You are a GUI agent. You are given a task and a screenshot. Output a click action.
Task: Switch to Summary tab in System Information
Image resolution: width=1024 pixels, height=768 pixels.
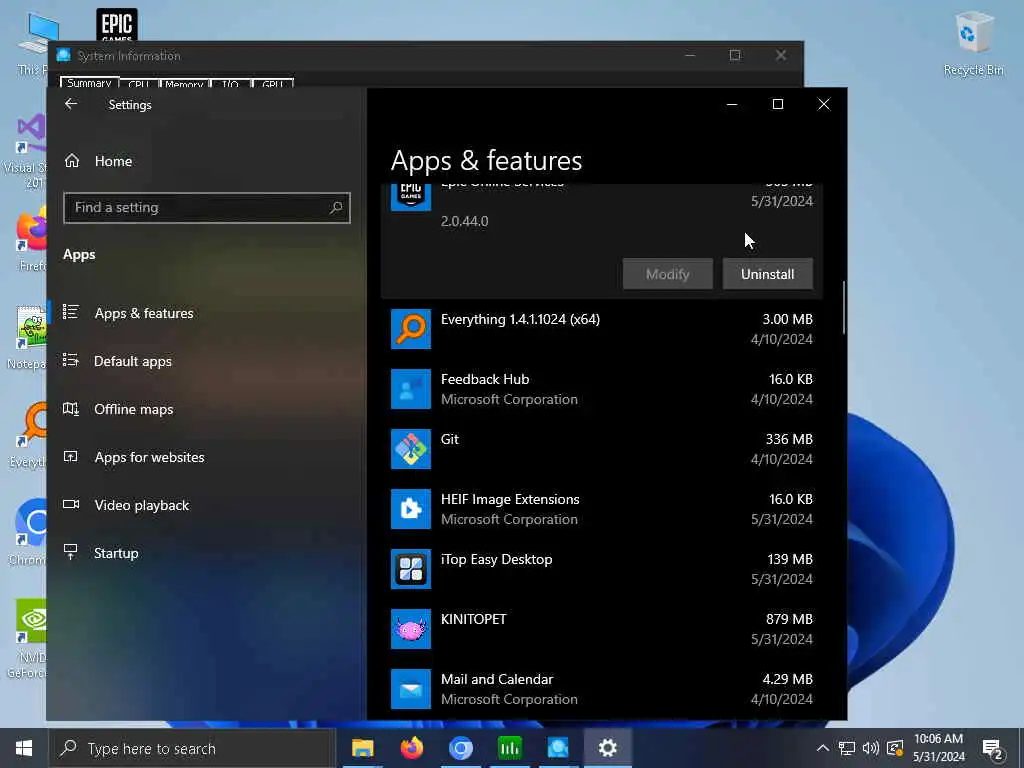89,83
